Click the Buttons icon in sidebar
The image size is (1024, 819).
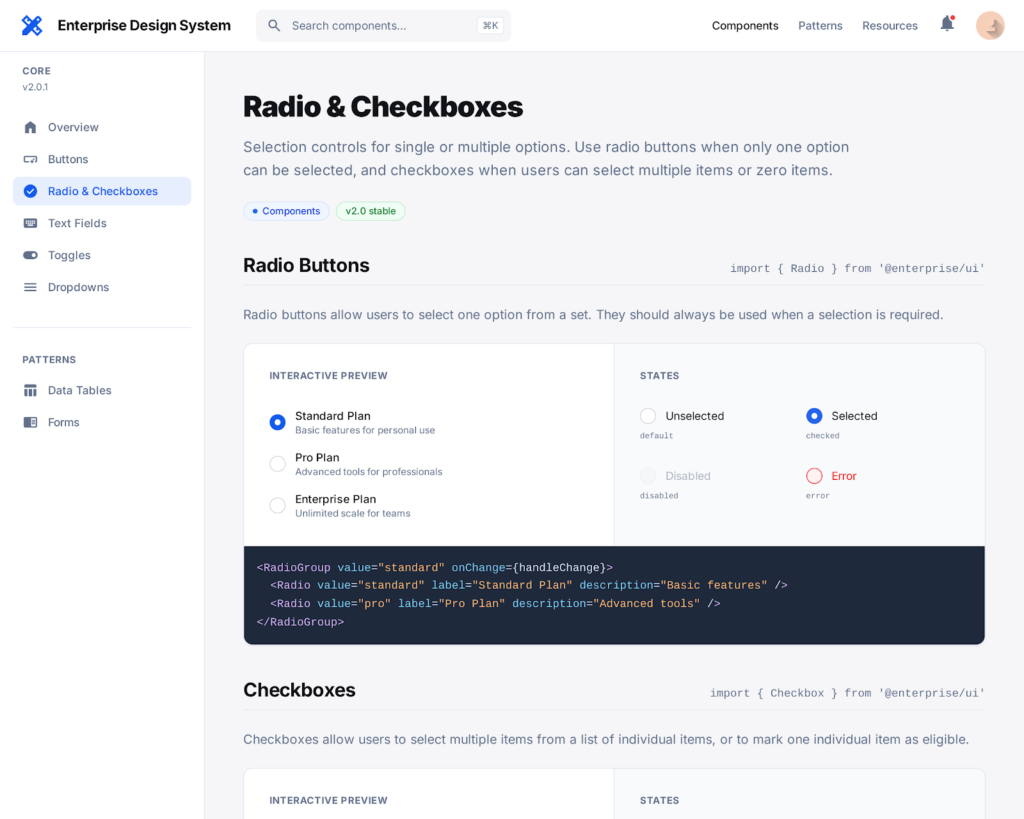point(30,159)
